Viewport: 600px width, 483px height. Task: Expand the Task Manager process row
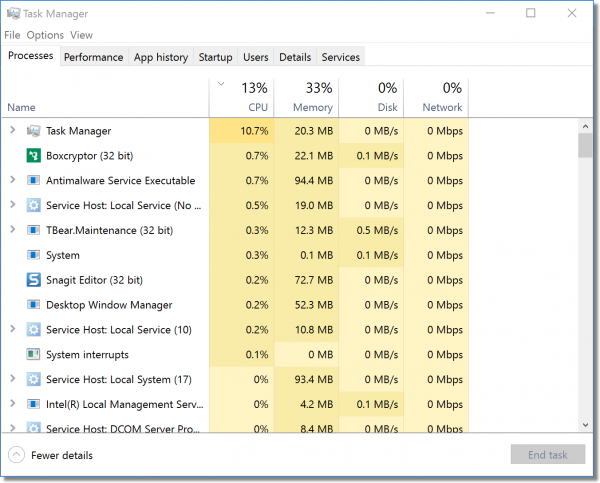13,130
